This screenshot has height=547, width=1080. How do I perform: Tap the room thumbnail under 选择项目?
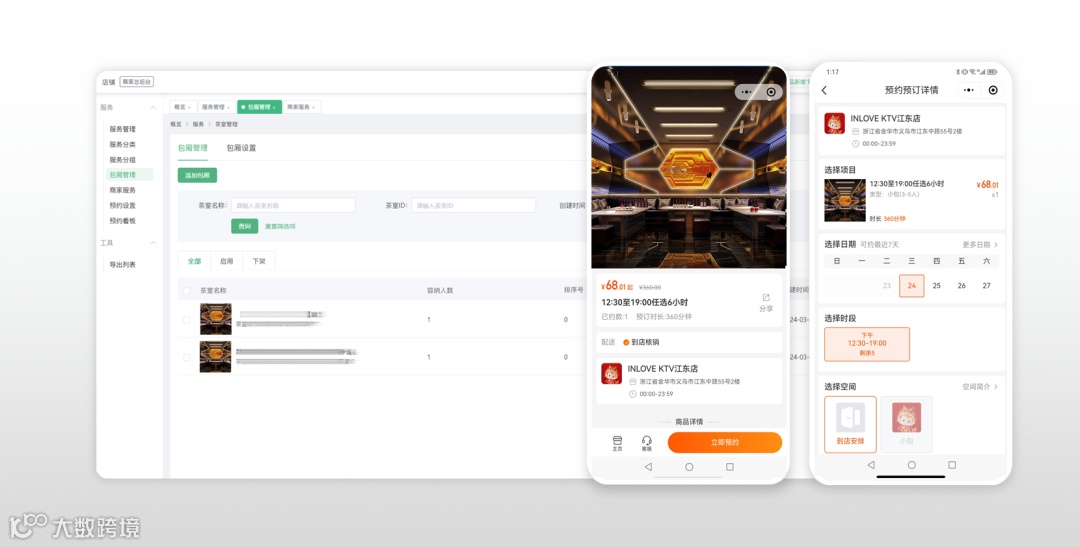844,200
